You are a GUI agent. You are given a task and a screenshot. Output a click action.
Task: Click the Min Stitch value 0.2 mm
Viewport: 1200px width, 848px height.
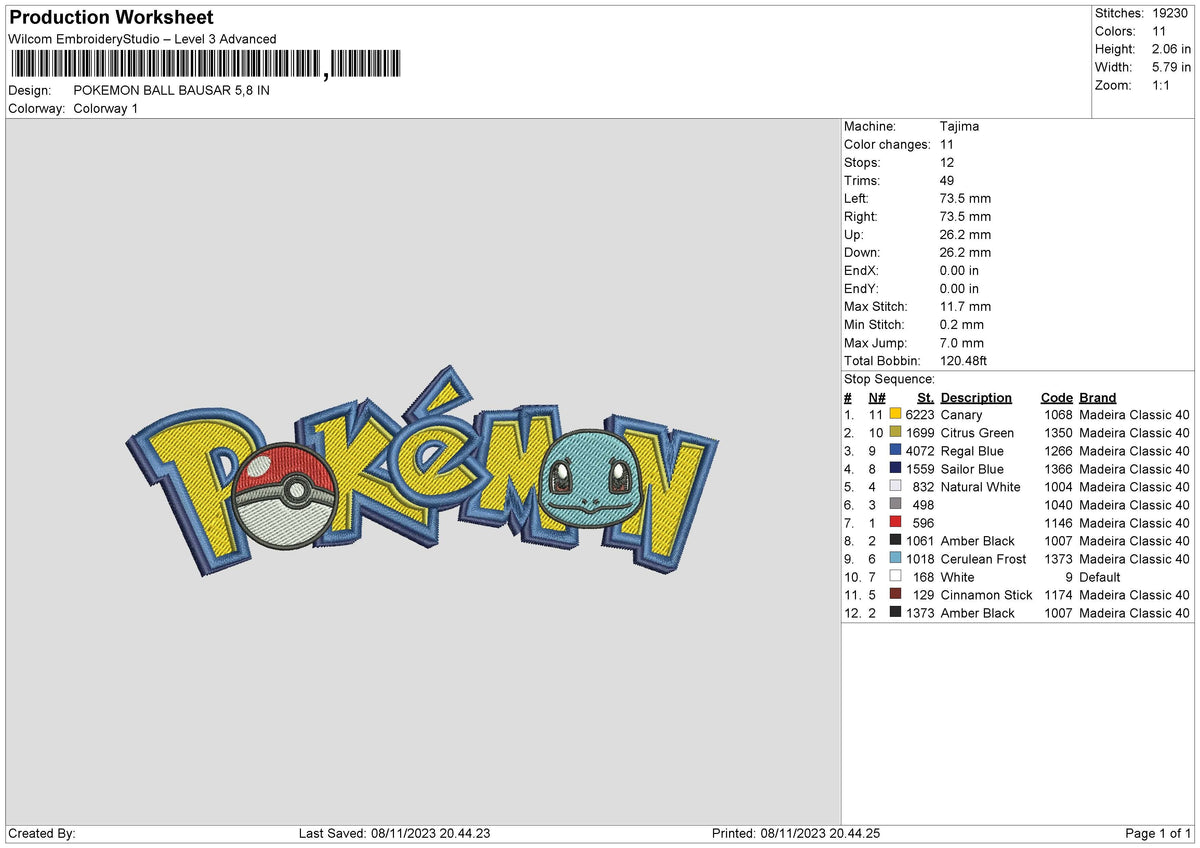tap(962, 324)
